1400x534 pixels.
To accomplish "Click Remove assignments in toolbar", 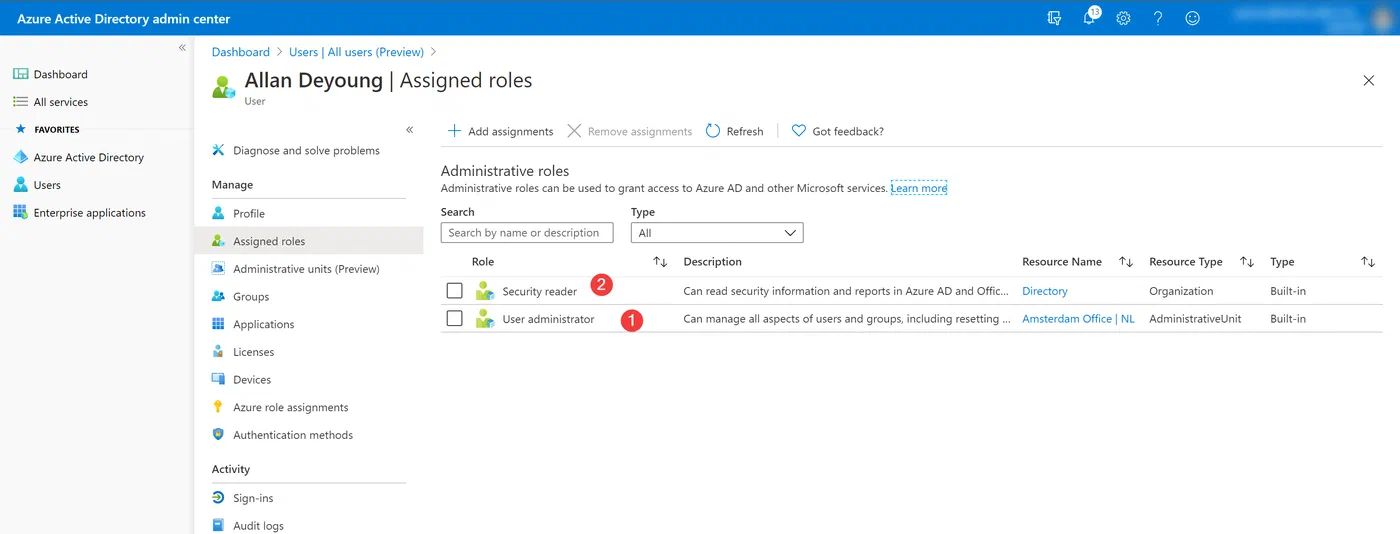I will tap(630, 131).
